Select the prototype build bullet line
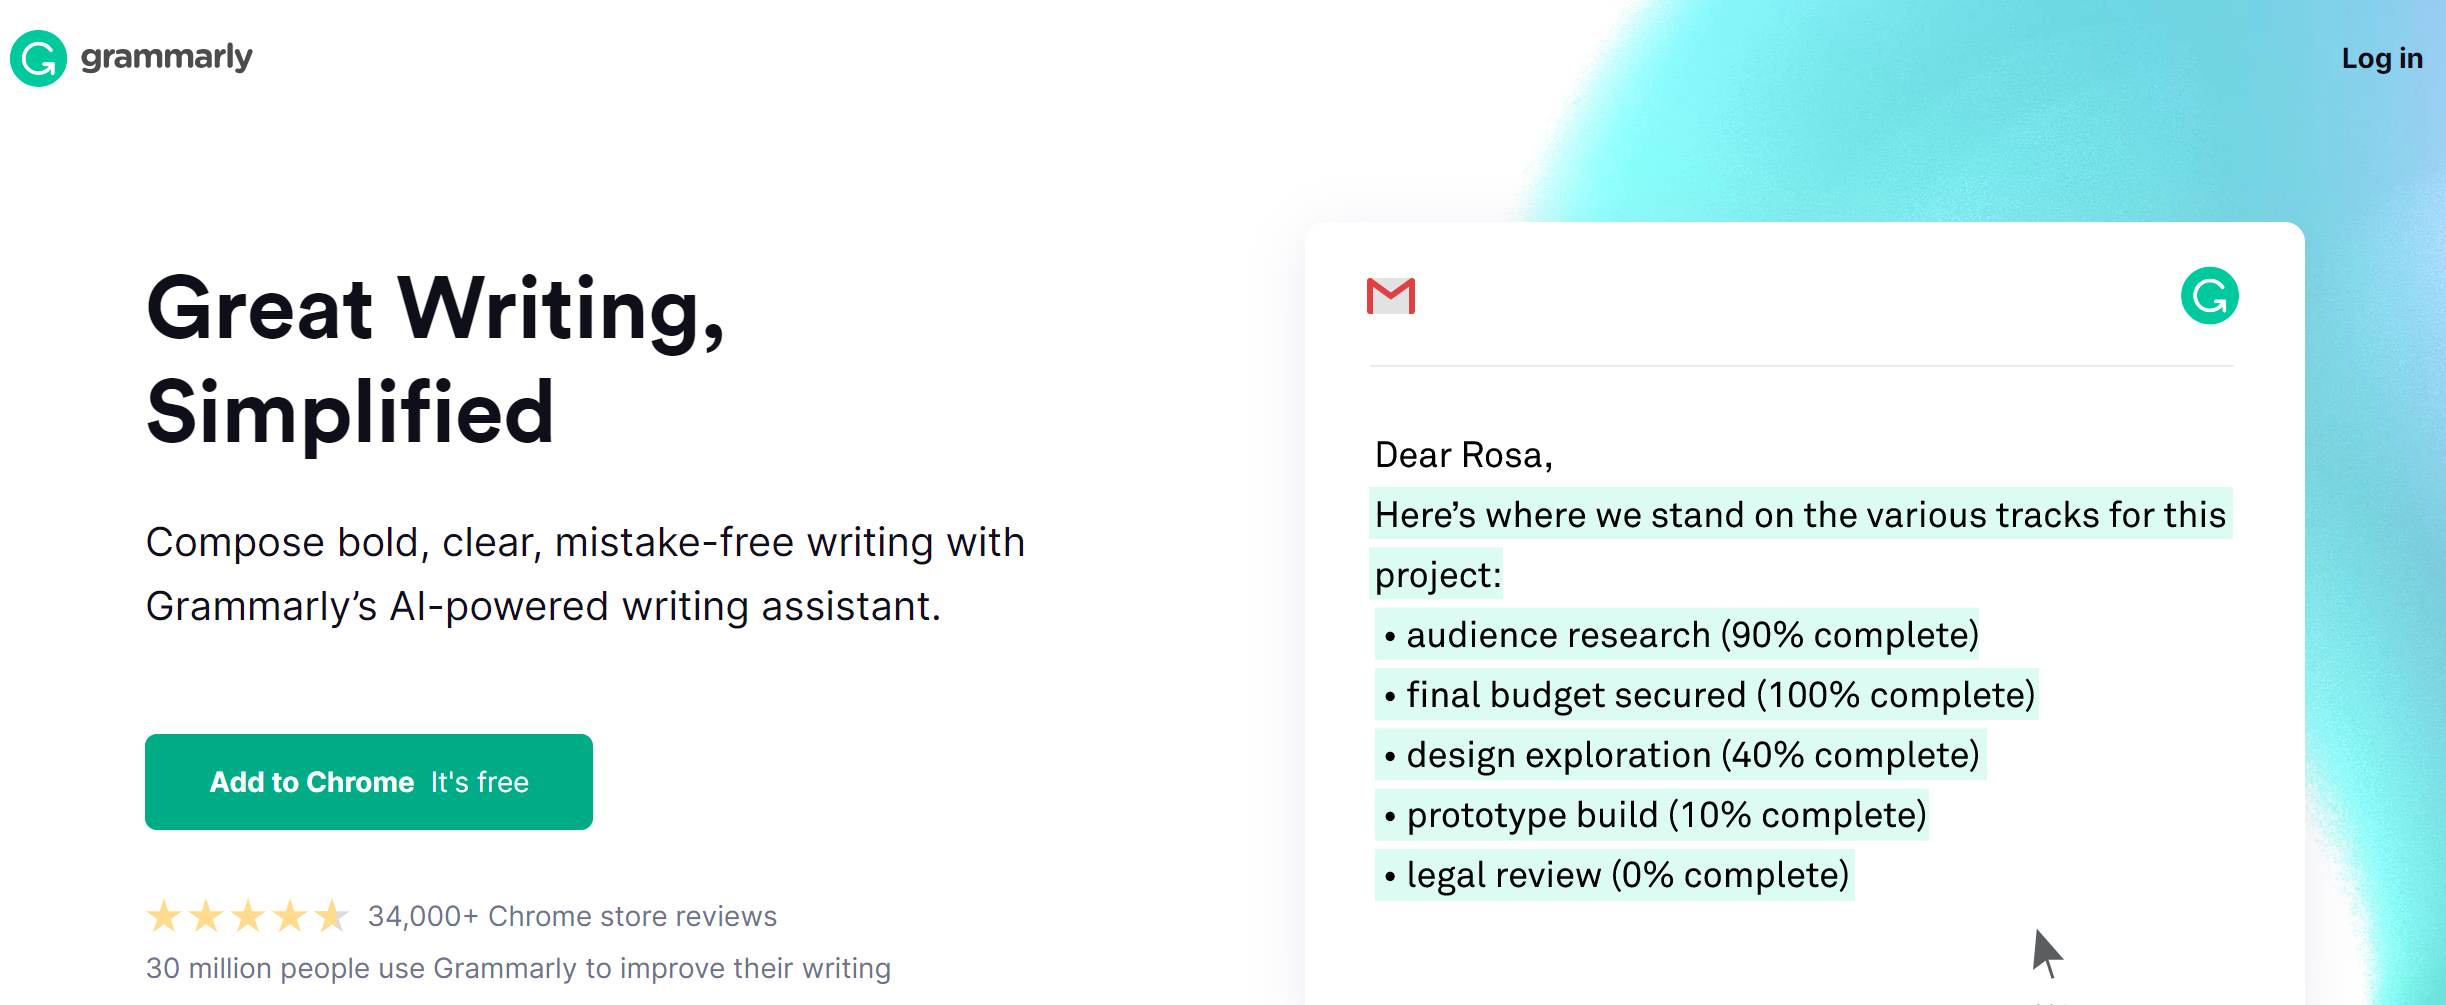This screenshot has height=1005, width=2446. click(1653, 815)
